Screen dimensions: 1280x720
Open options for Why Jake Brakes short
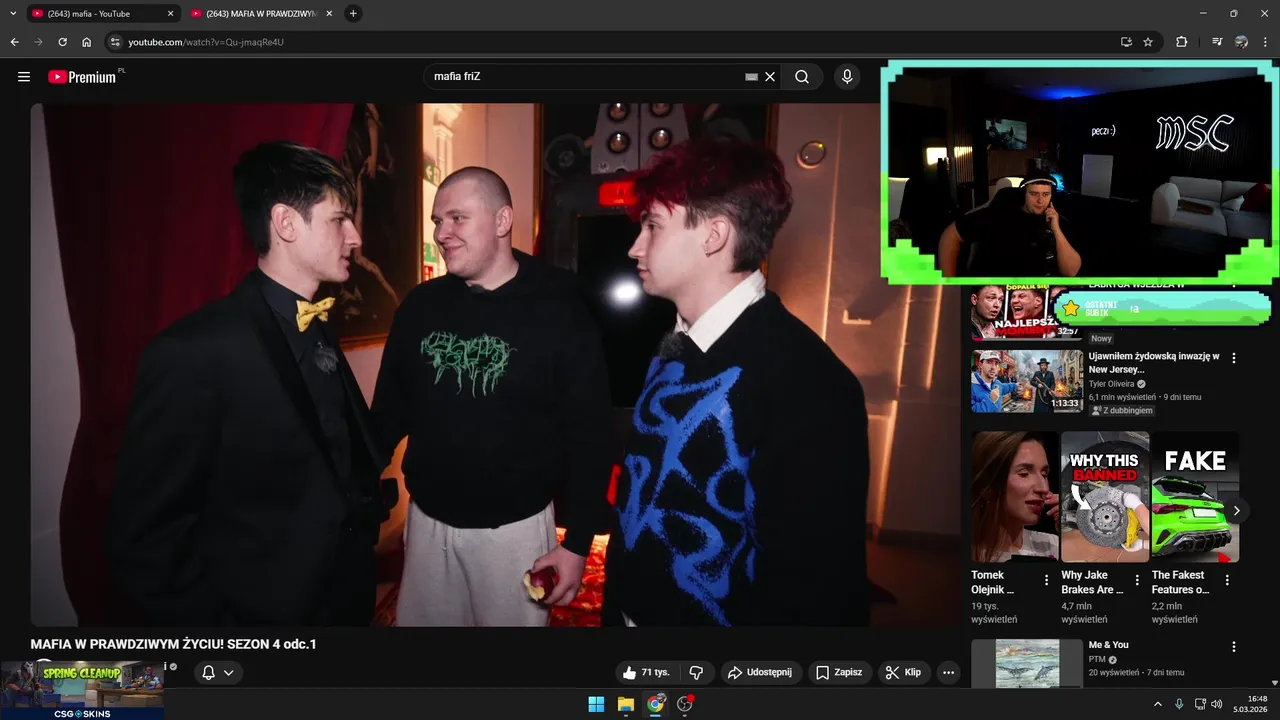[1137, 580]
